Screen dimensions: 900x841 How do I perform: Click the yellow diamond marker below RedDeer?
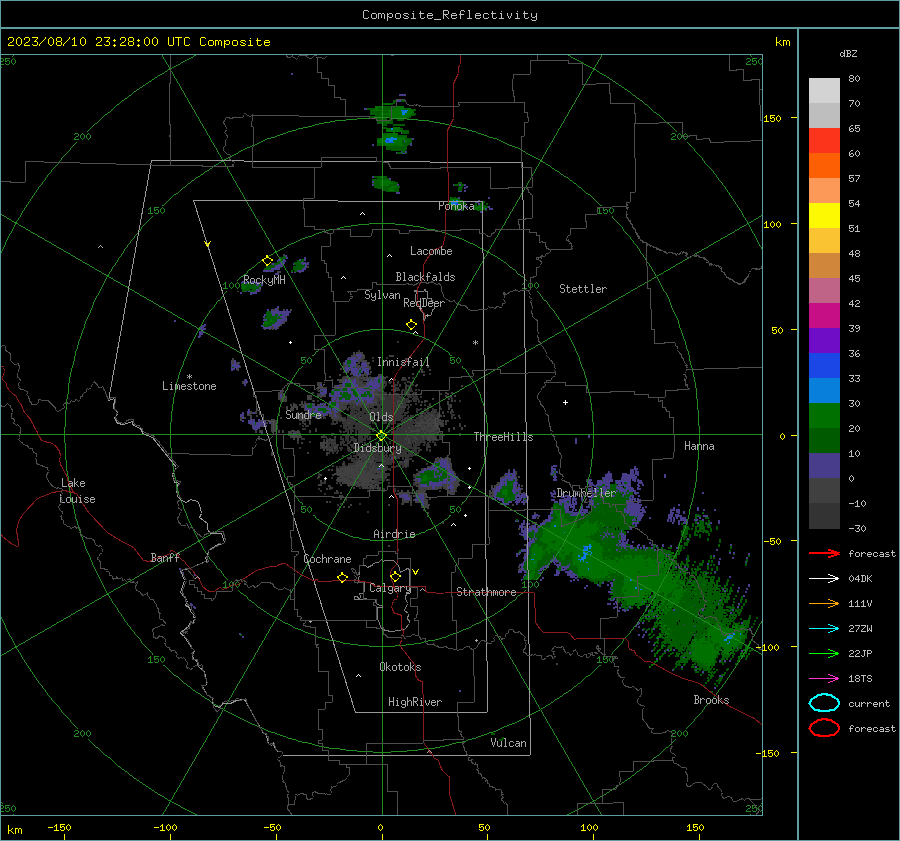[x=411, y=325]
